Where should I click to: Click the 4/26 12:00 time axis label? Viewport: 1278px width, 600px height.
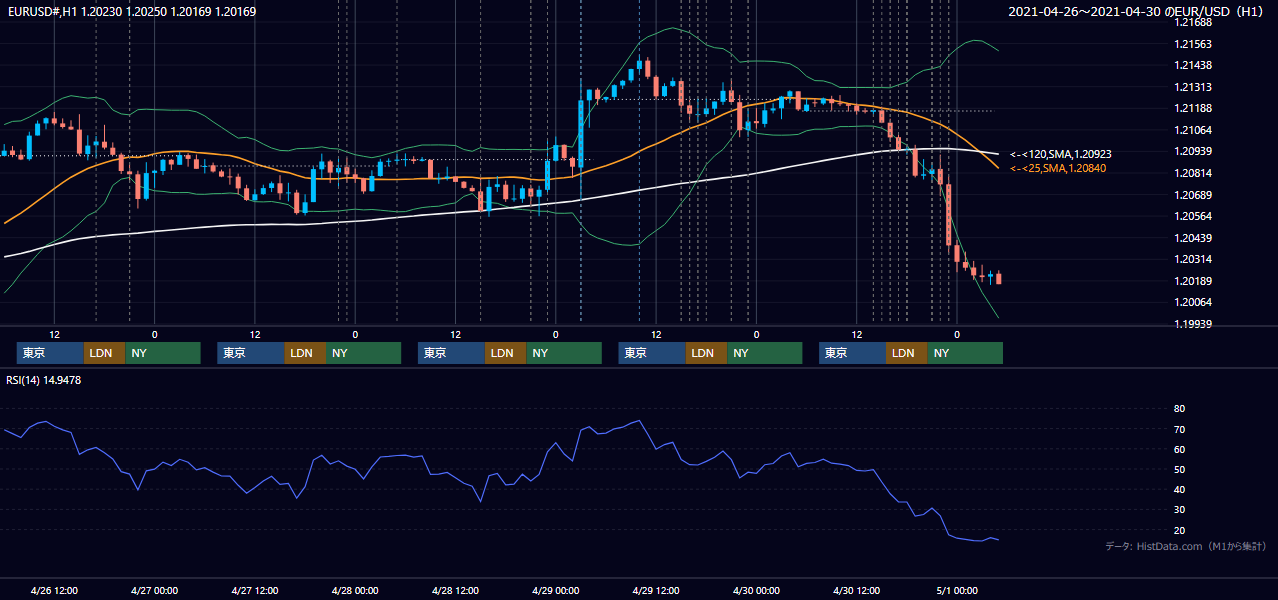[54, 591]
